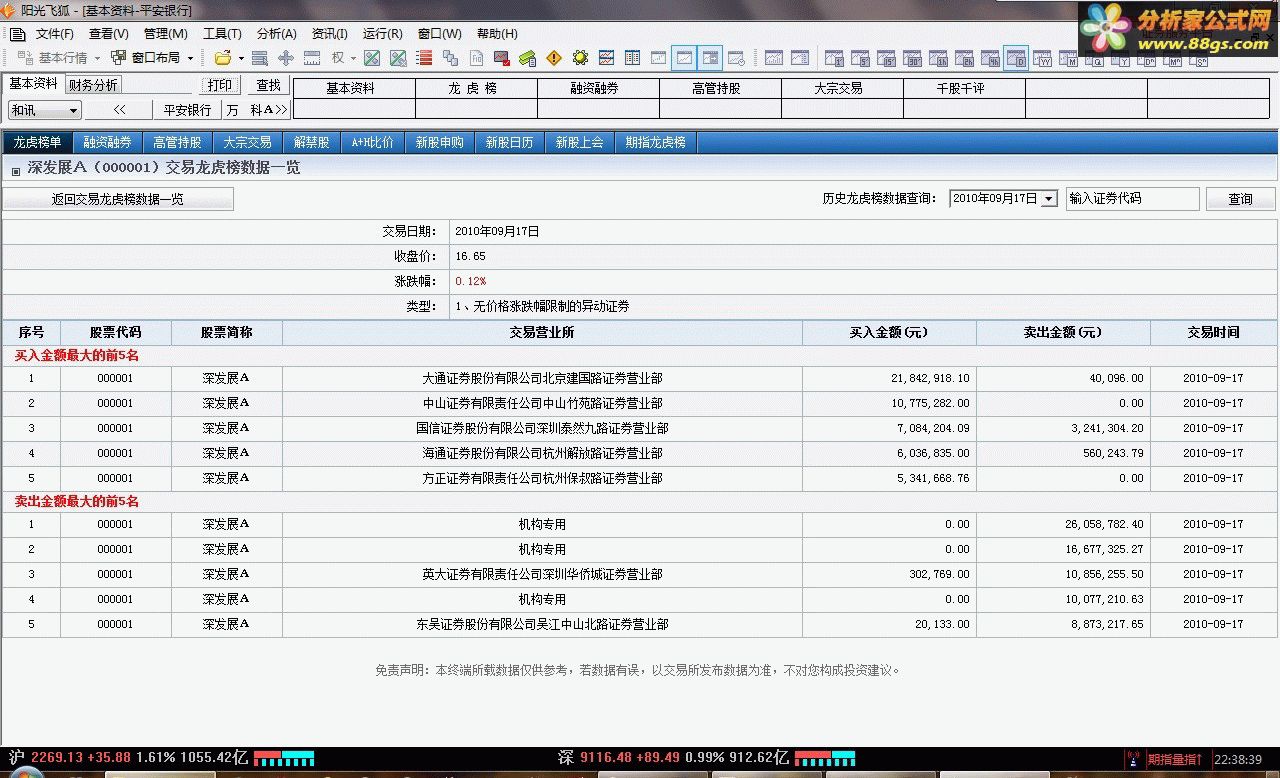Switch to the 大宗交易 blue tab

pyautogui.click(x=247, y=143)
